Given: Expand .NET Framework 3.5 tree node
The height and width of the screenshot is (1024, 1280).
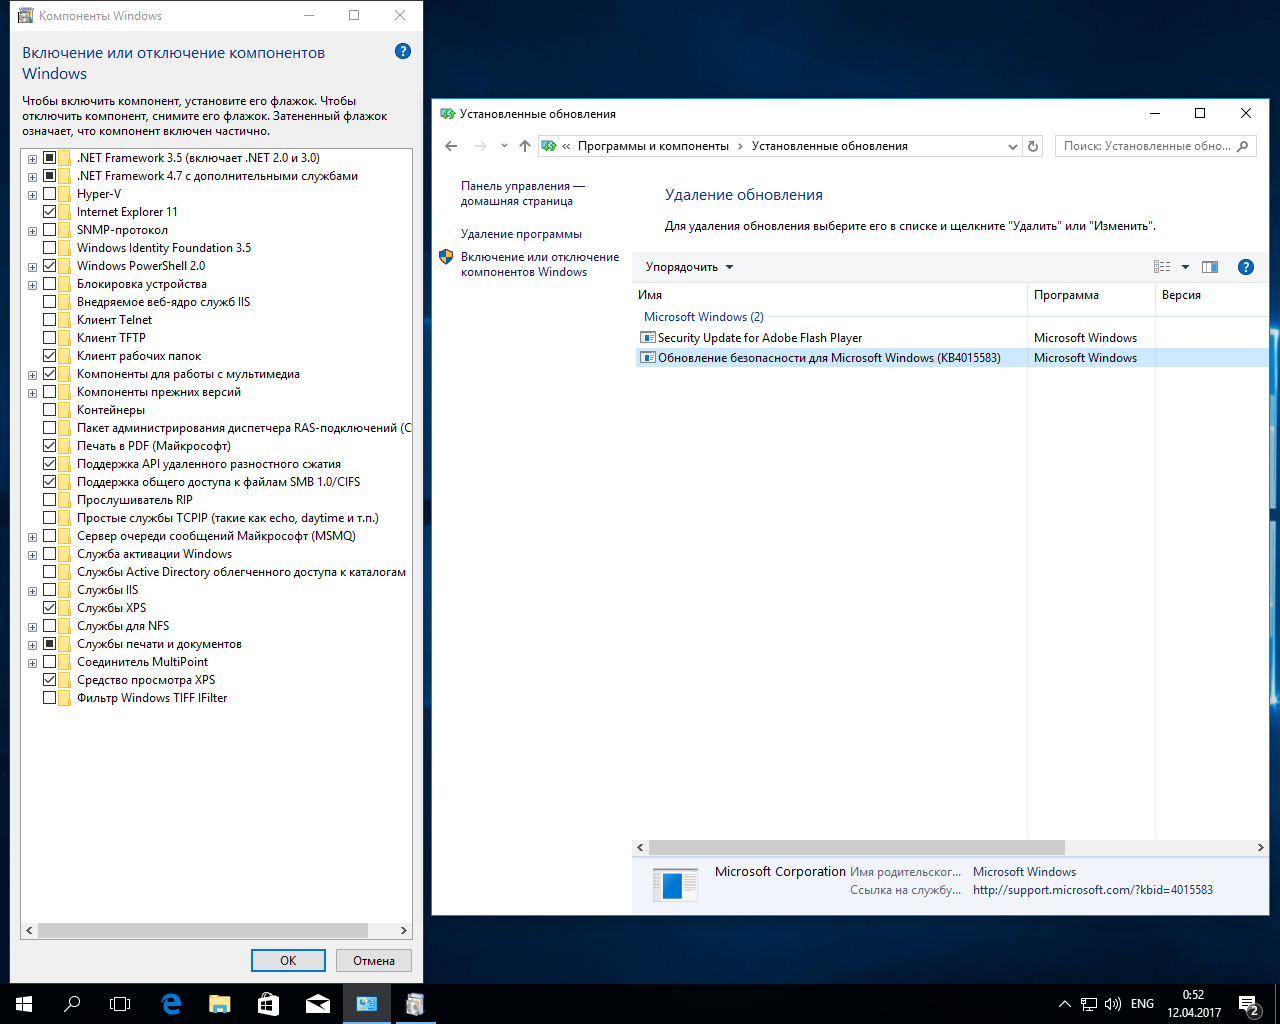Looking at the screenshot, I should tap(33, 159).
